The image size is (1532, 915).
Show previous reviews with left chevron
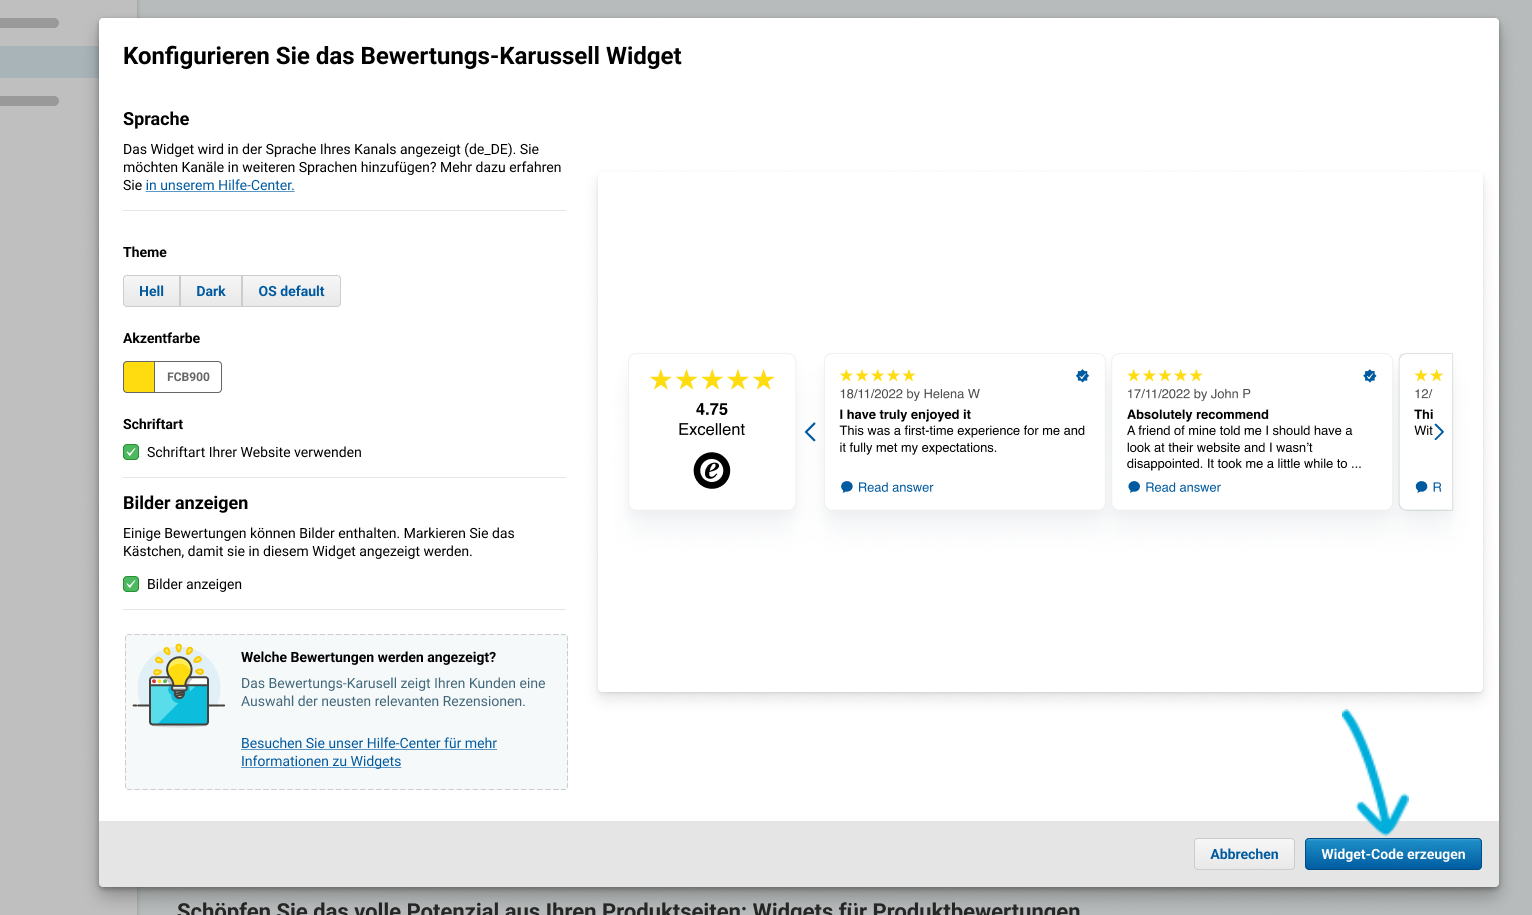pos(810,432)
